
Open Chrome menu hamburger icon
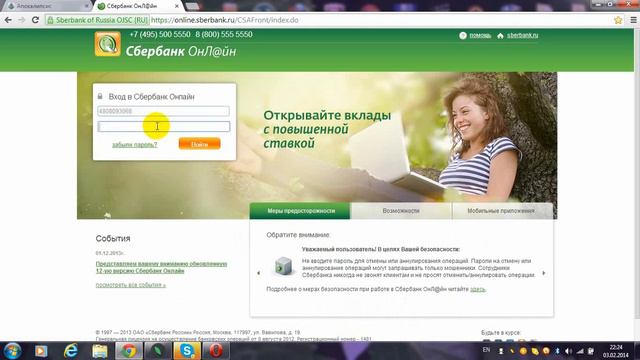pyautogui.click(x=633, y=20)
